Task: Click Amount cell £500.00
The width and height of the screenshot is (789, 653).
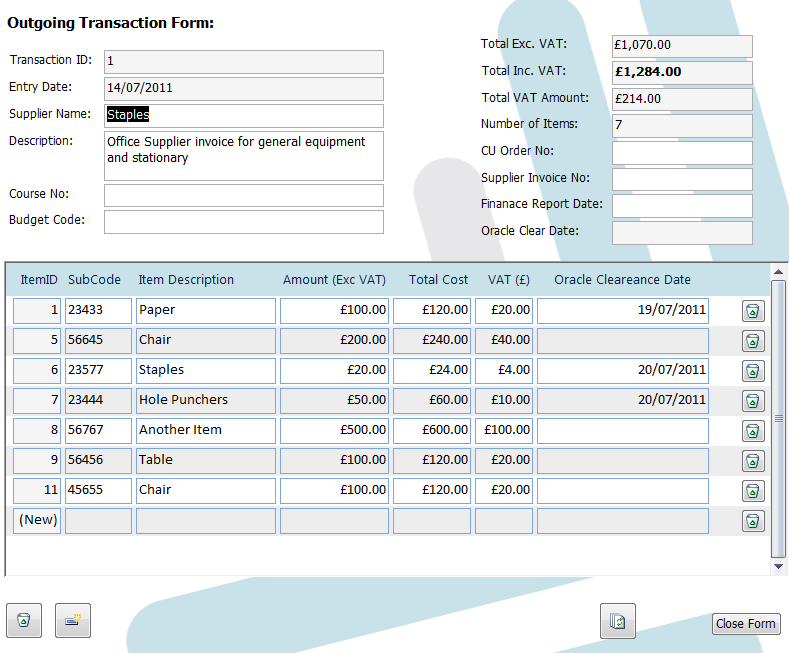Action: (334, 431)
